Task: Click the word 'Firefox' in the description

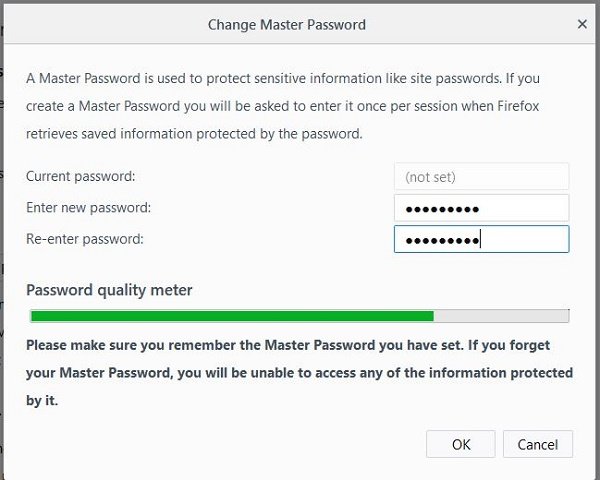Action: (x=518, y=106)
